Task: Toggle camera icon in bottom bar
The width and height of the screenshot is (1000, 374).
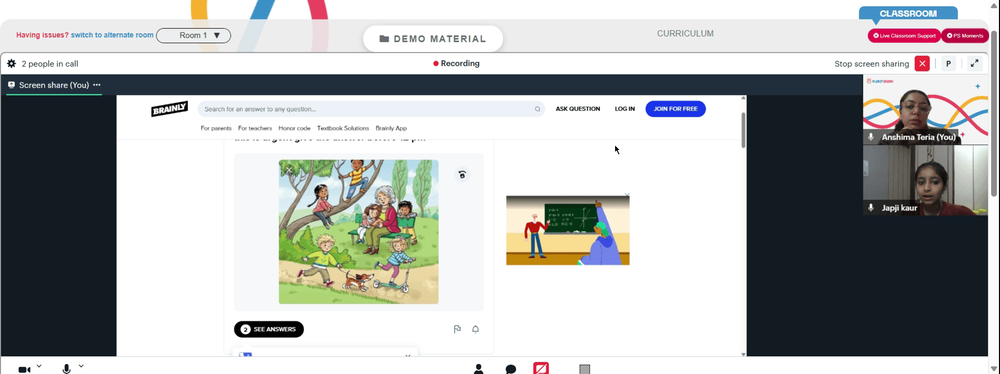Action: [x=24, y=370]
